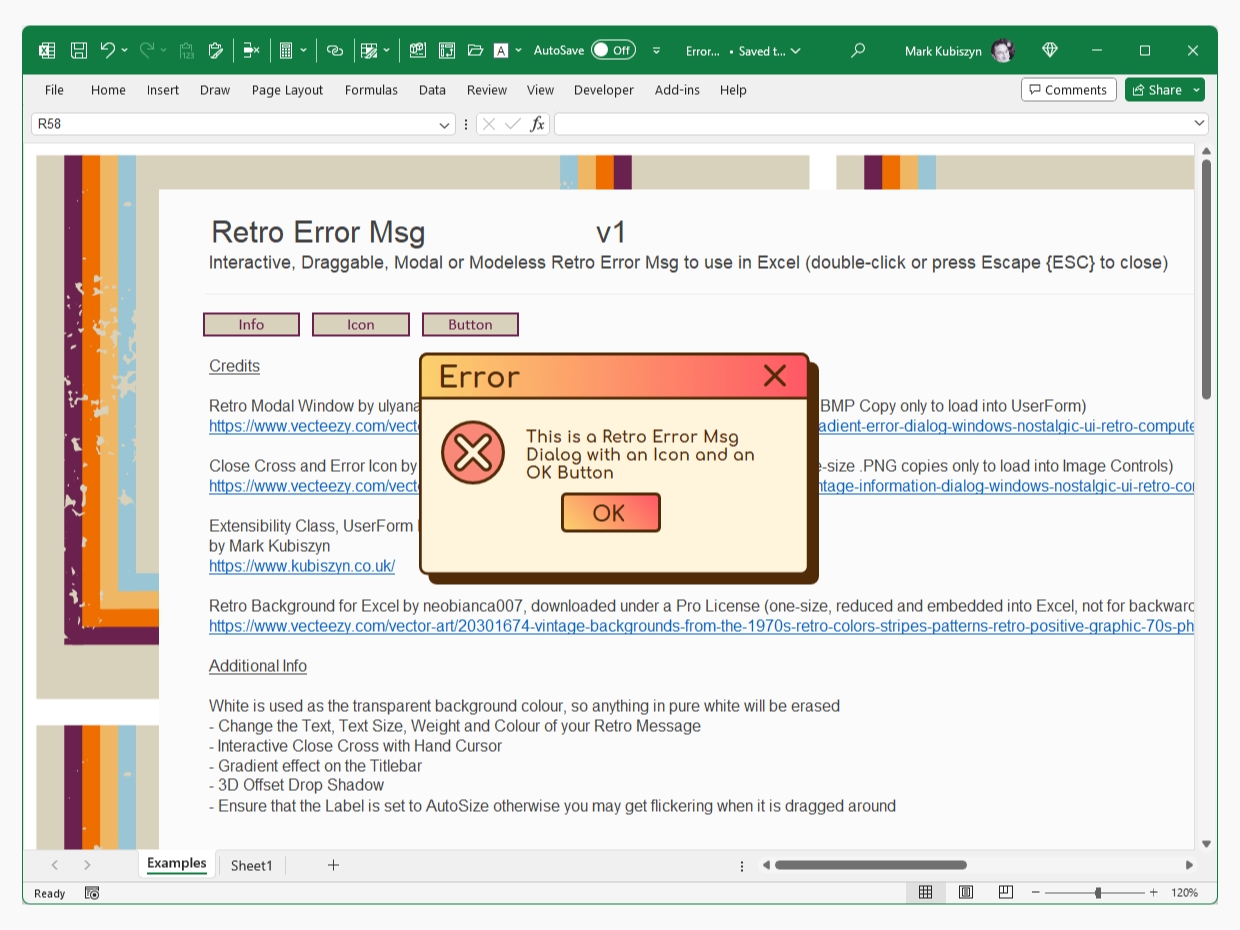Click the Save icon in the title bar
This screenshot has height=930, width=1240.
79,50
